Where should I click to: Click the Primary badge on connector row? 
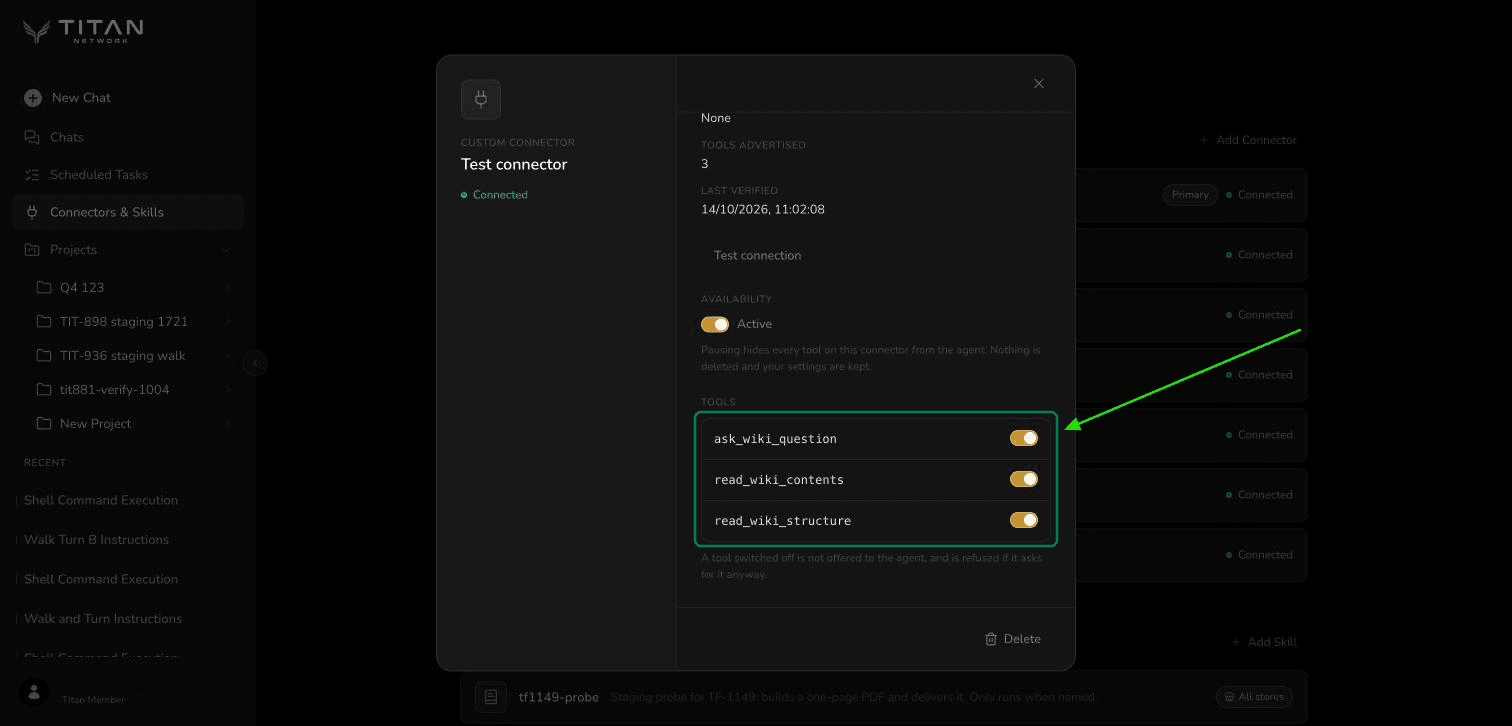tap(1190, 195)
